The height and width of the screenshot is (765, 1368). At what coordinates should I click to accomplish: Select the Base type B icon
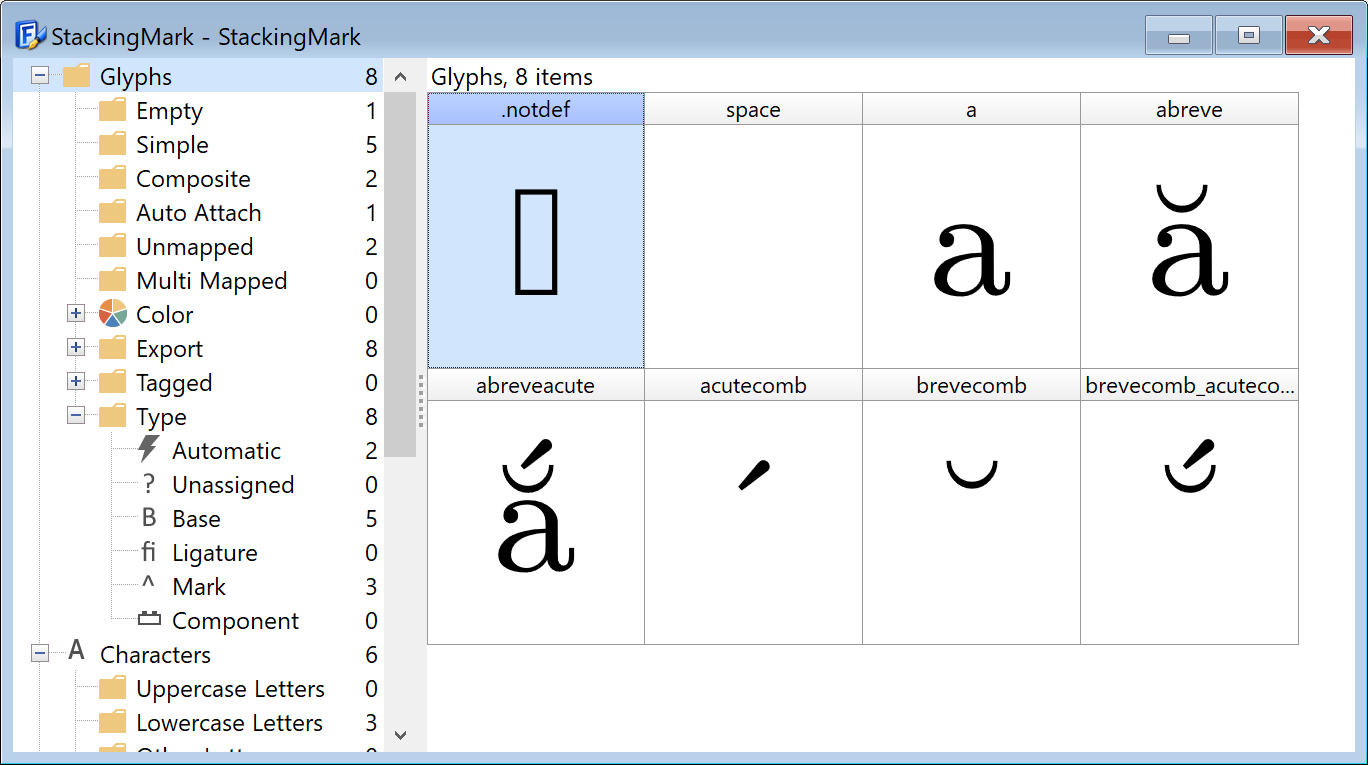coord(149,518)
